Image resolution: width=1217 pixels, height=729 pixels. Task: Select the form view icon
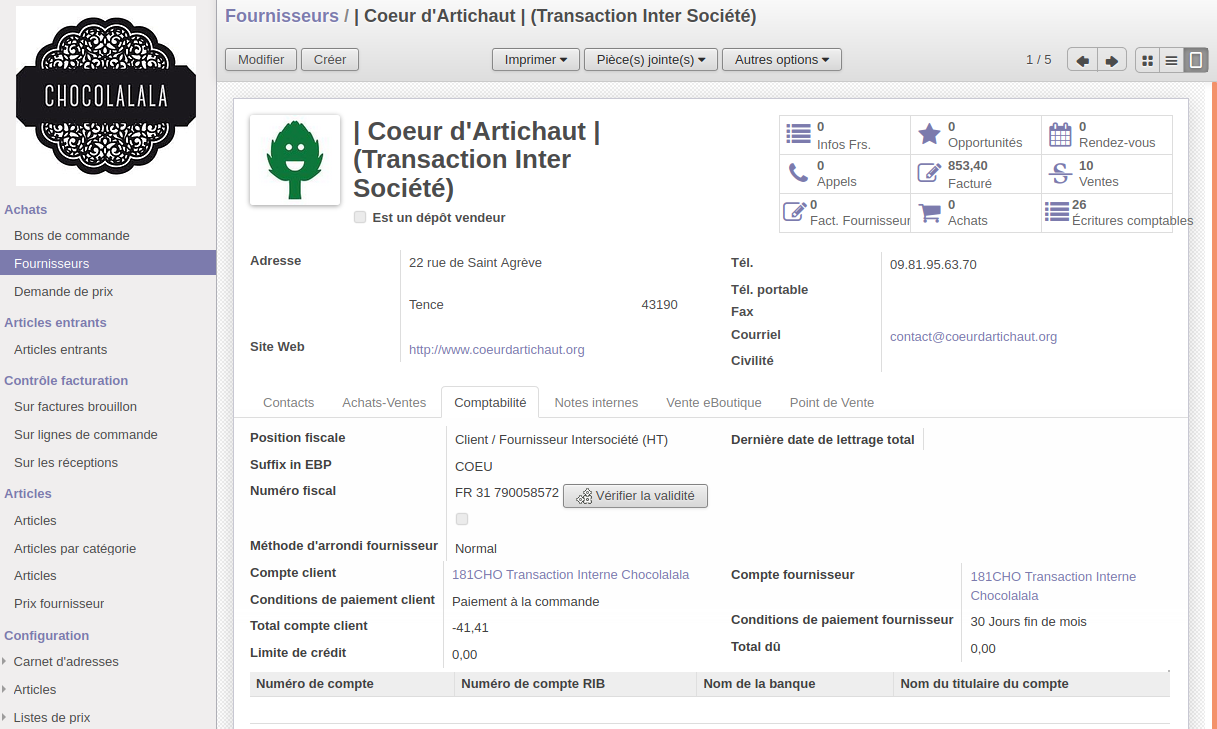[x=1195, y=60]
